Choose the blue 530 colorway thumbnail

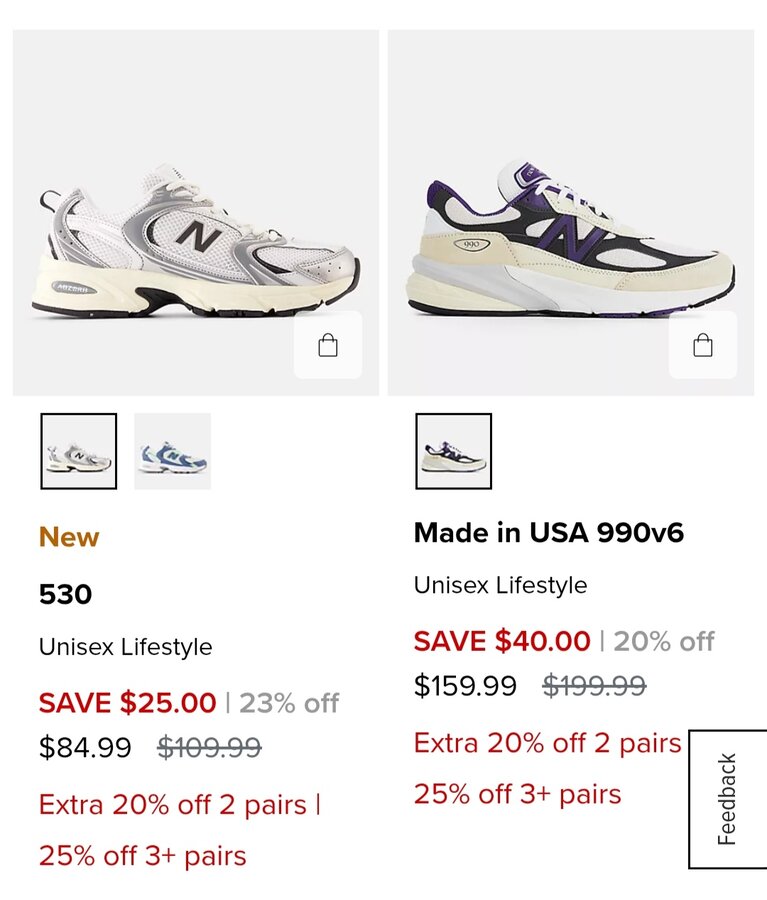(172, 451)
